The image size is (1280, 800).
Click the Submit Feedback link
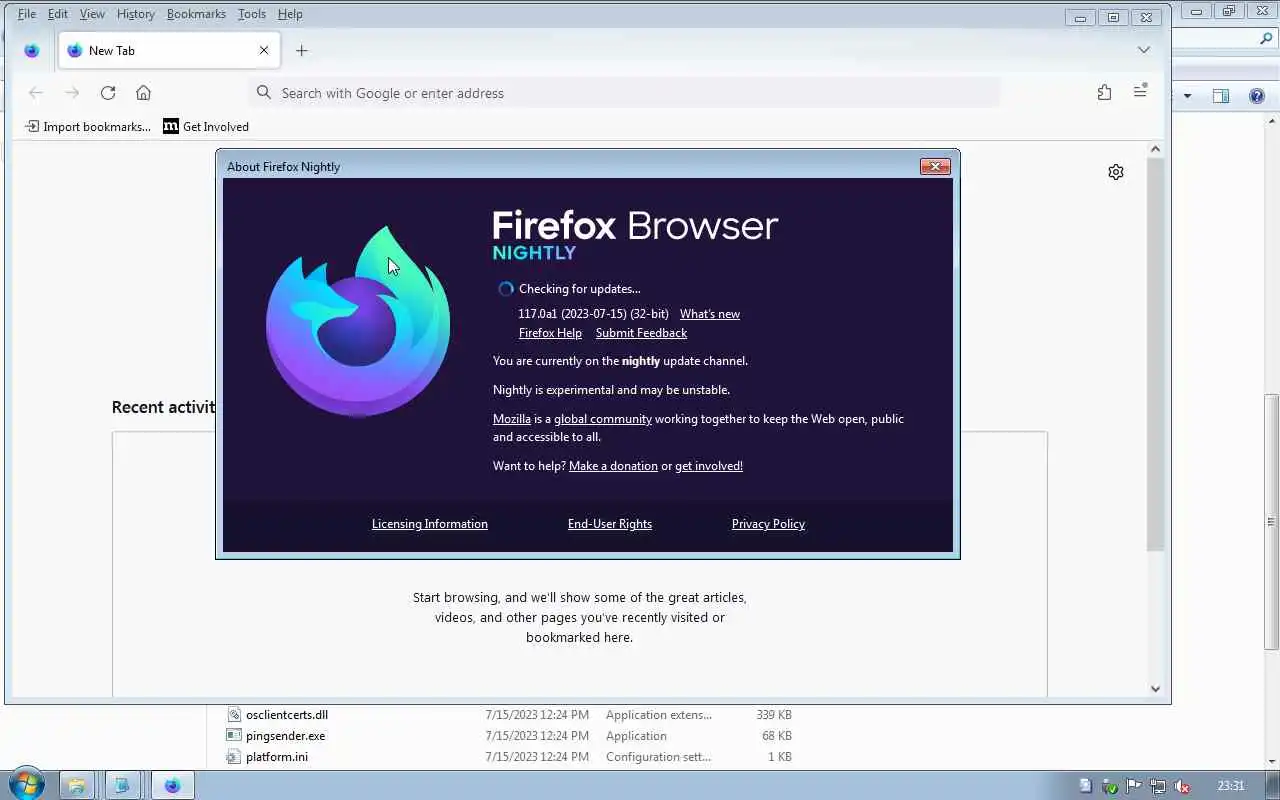[x=641, y=333]
